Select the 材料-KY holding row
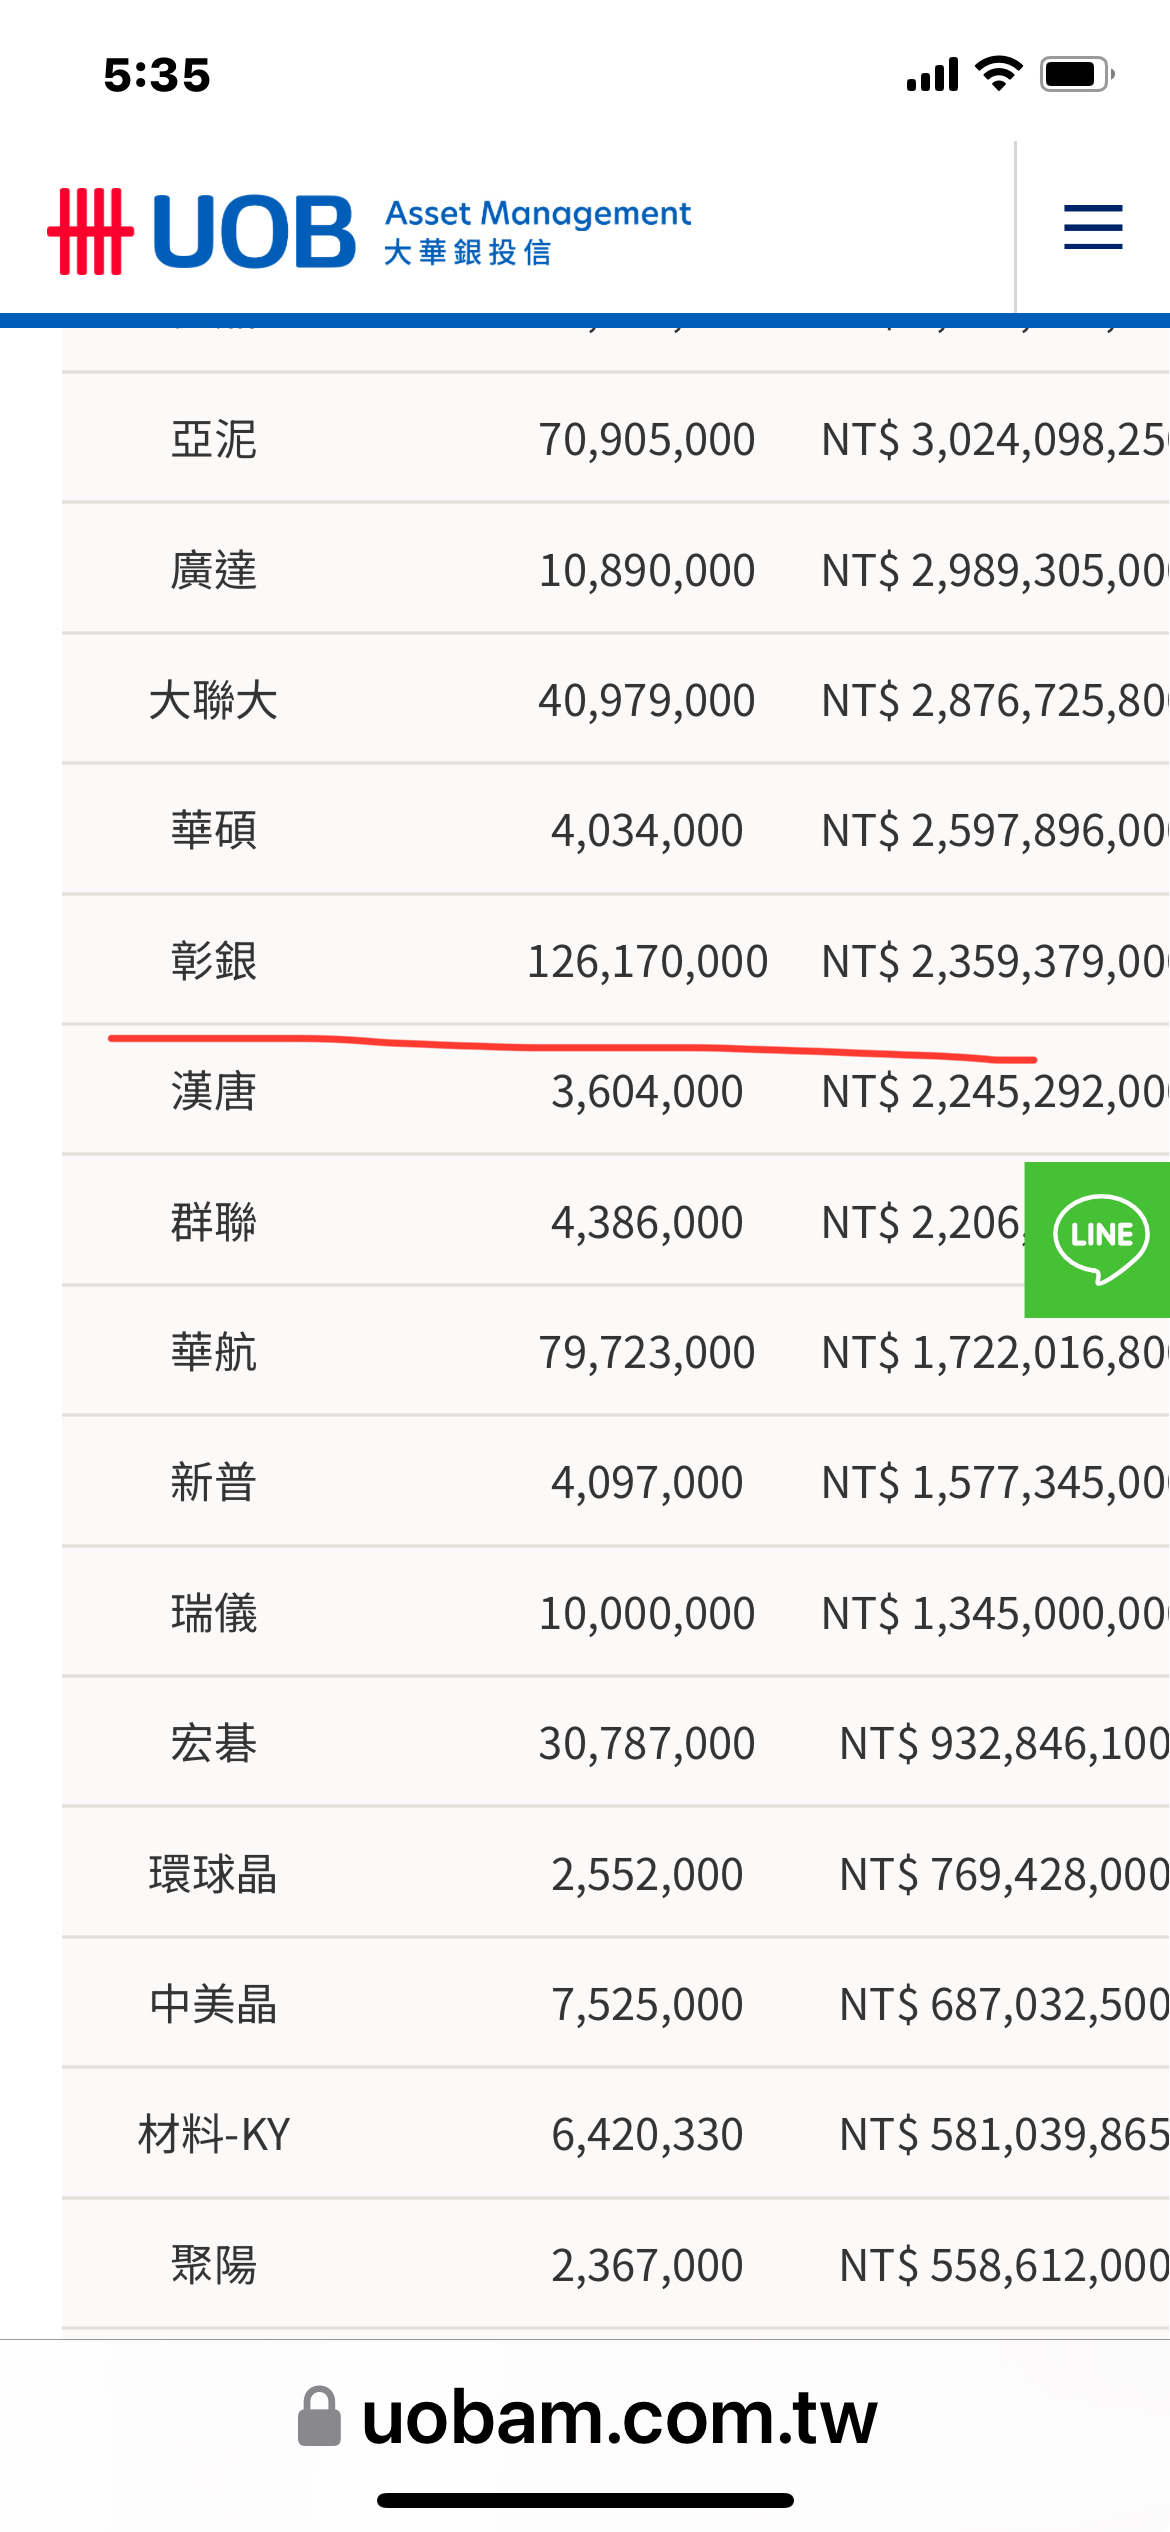Viewport: 1170px width, 2532px height. 616,2133
